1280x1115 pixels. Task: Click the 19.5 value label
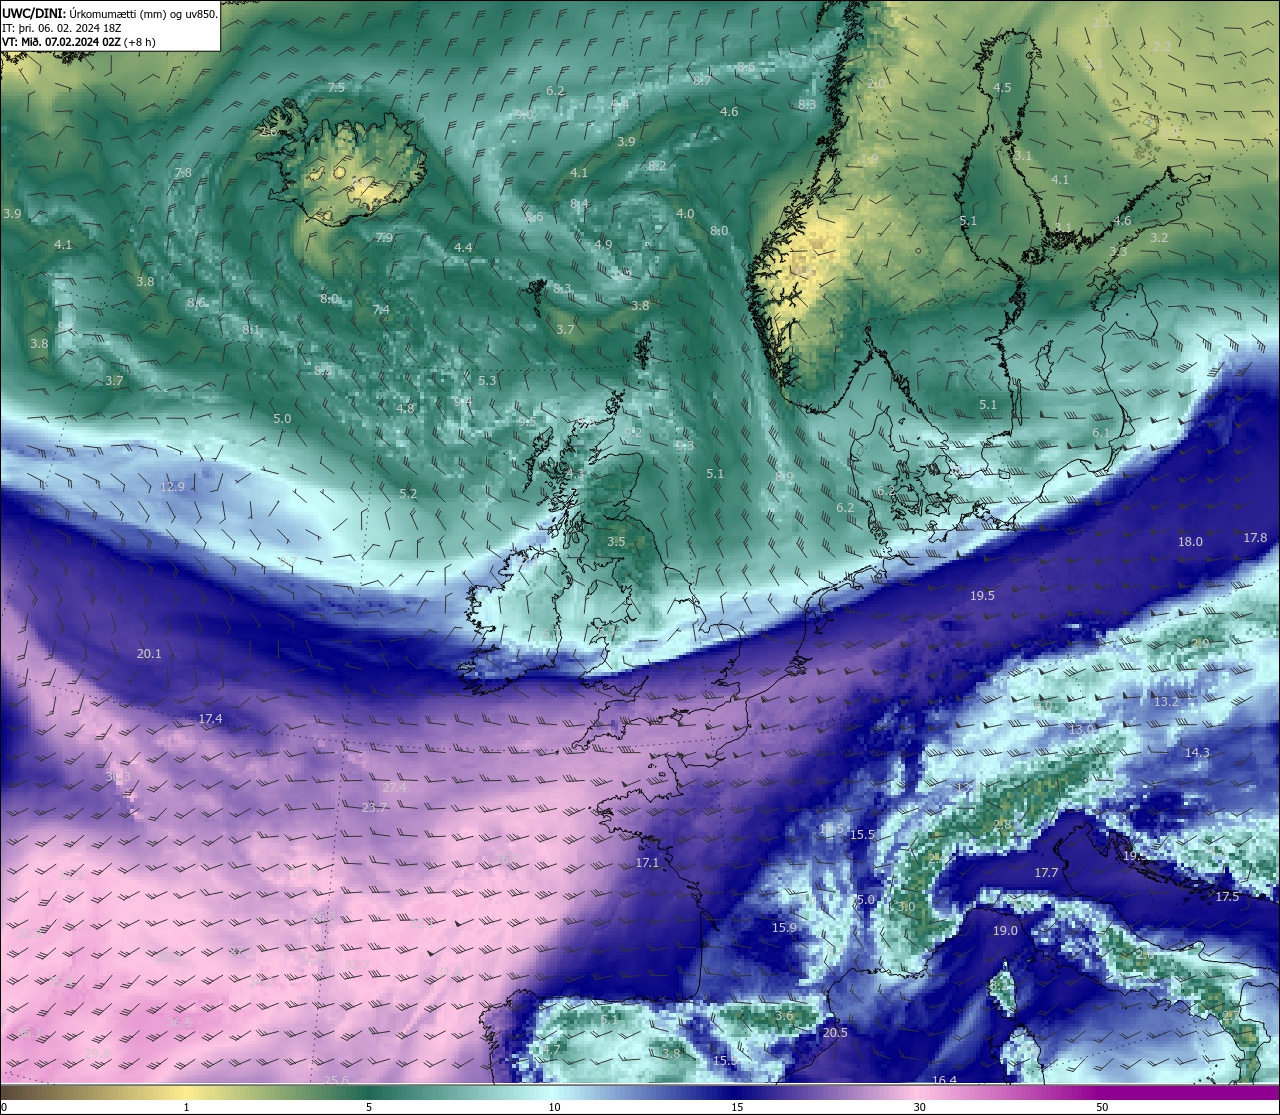pos(982,595)
